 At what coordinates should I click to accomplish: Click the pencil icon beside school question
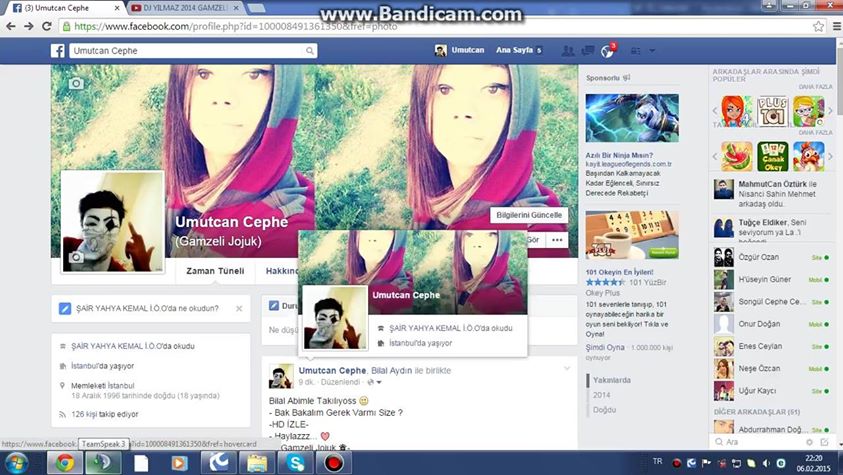click(x=65, y=308)
